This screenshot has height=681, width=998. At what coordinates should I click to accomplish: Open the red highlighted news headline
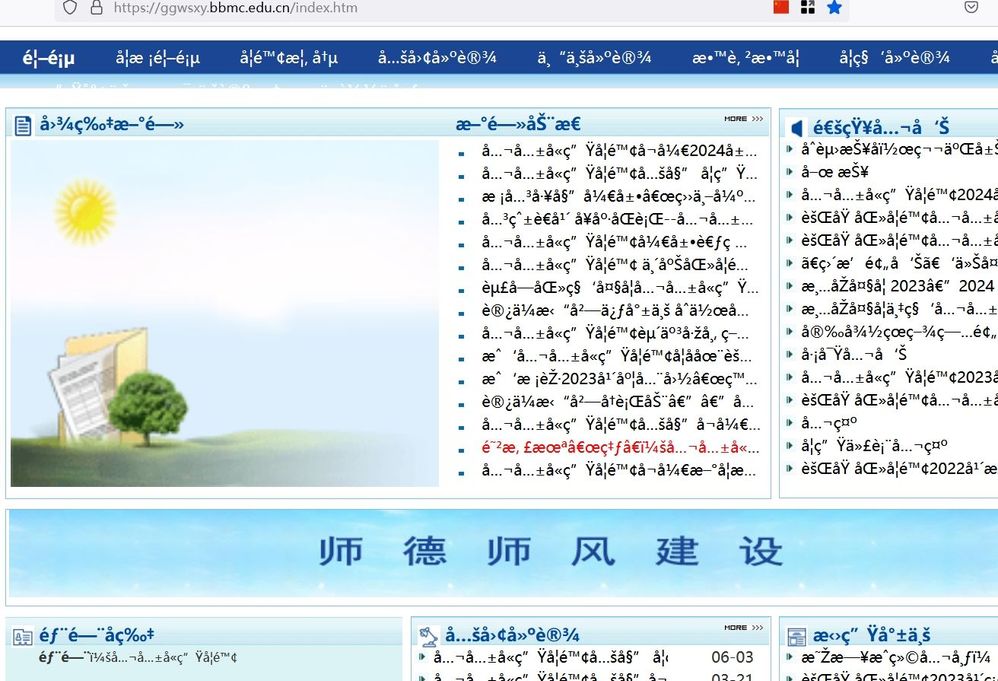619,448
